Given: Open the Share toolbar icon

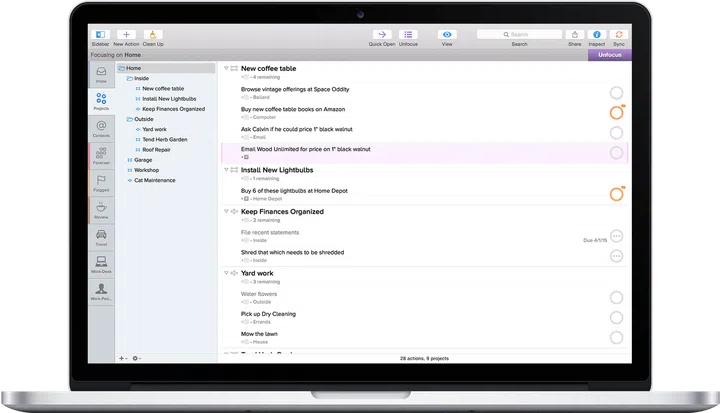Looking at the screenshot, I should [575, 34].
